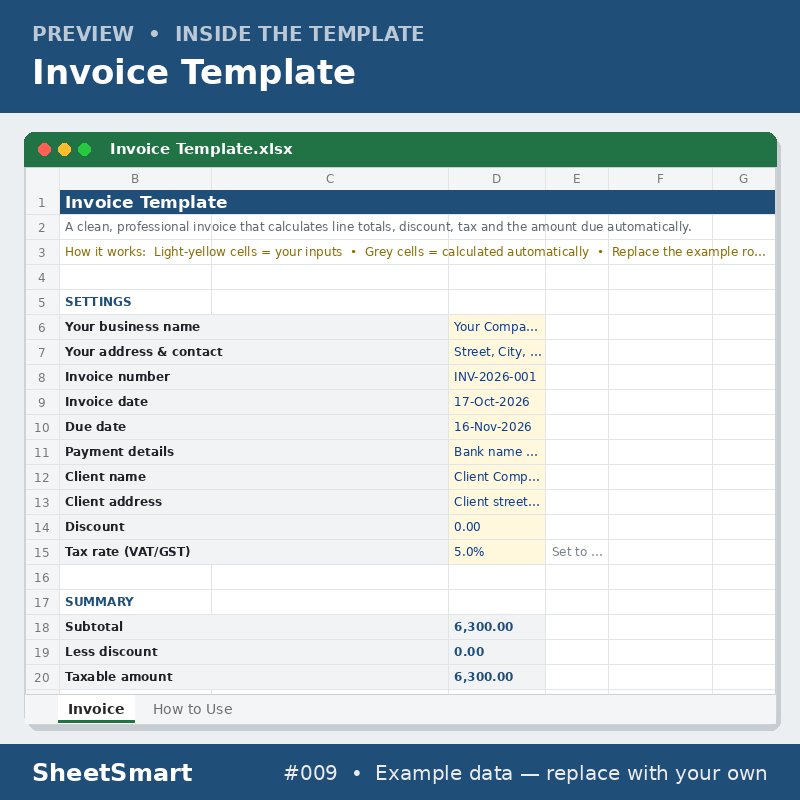800x800 pixels.
Task: Select column B header
Action: [135, 179]
